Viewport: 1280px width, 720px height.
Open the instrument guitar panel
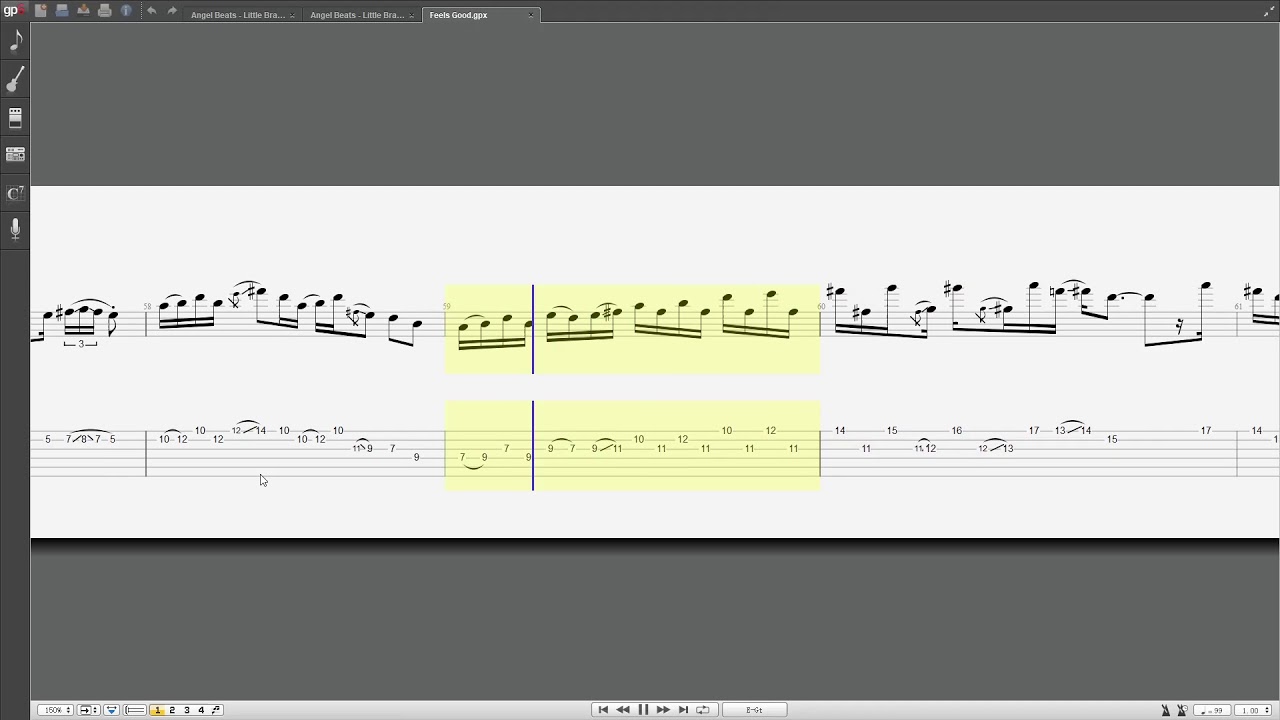[x=15, y=80]
